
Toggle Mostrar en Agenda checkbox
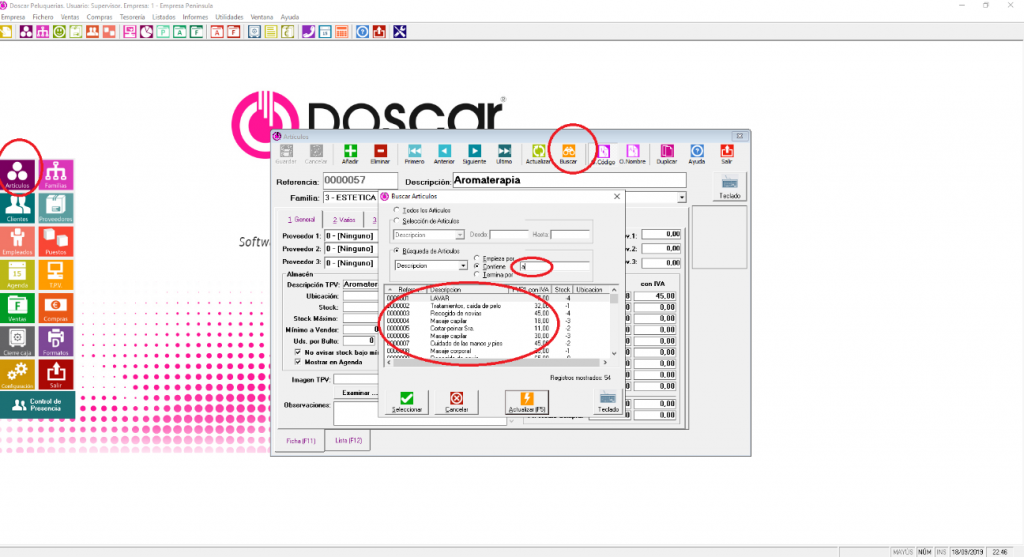[298, 362]
